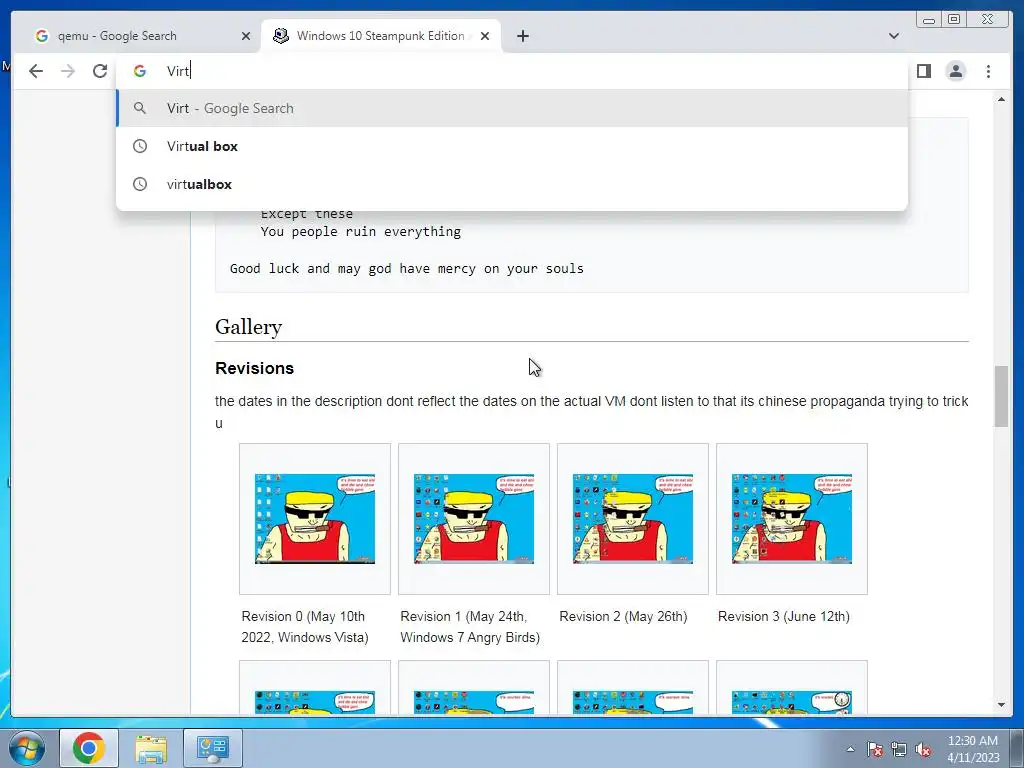Reload the current page

point(99,71)
